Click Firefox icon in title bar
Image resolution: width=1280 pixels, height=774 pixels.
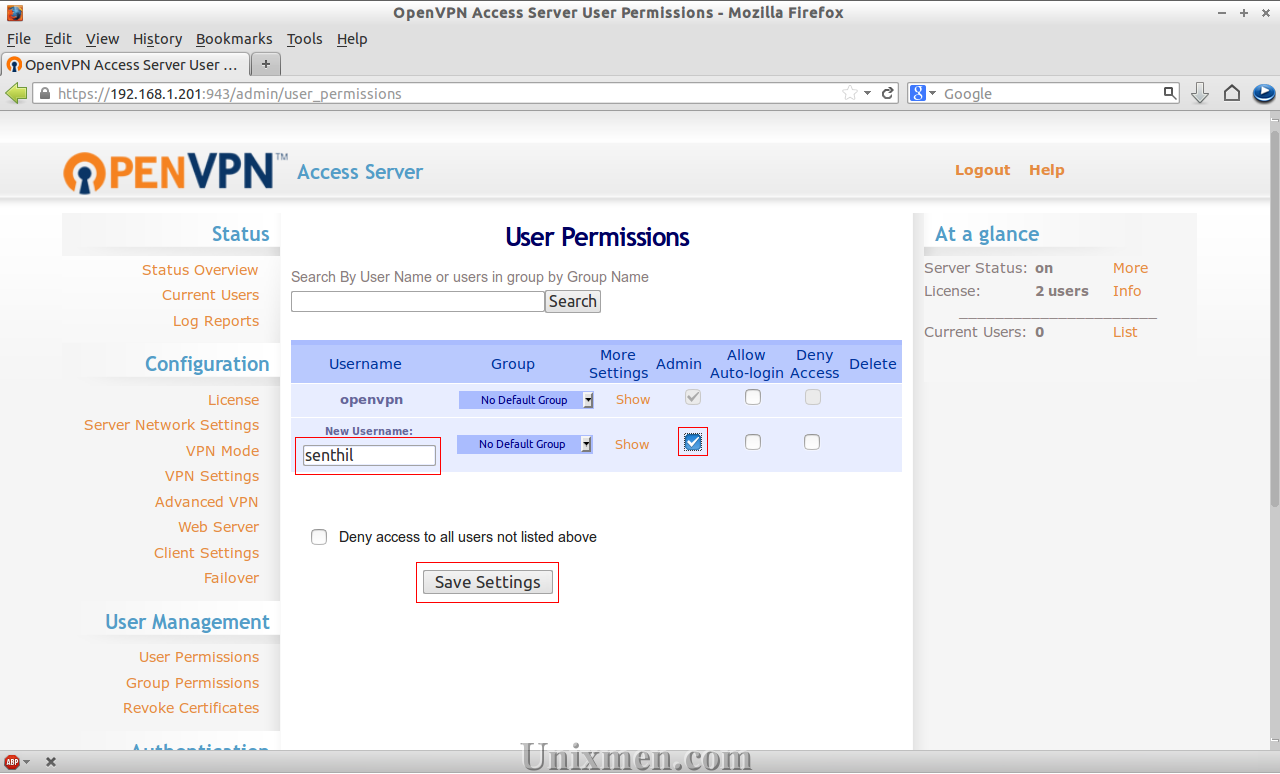pos(14,13)
